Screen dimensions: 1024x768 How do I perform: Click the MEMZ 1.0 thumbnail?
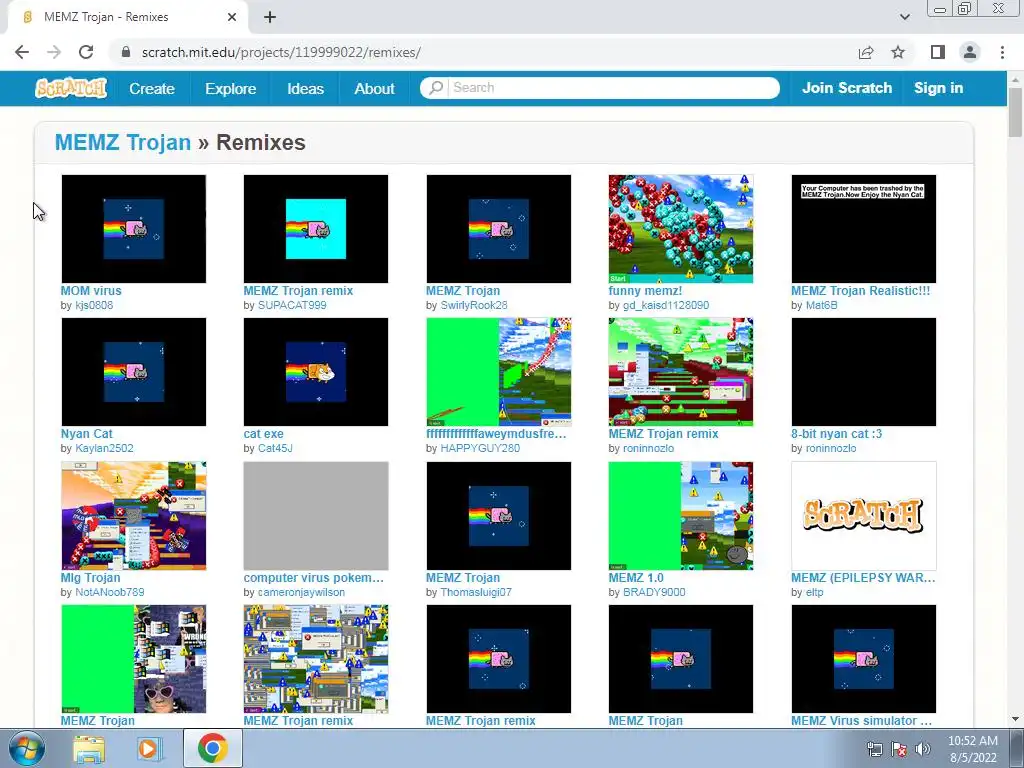click(680, 515)
